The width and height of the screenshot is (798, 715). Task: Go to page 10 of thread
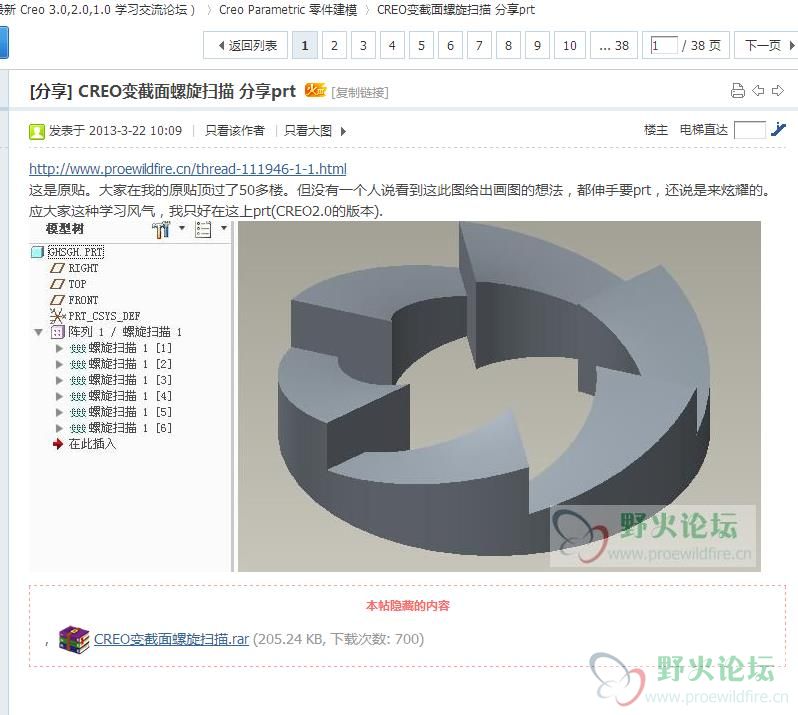coord(570,45)
